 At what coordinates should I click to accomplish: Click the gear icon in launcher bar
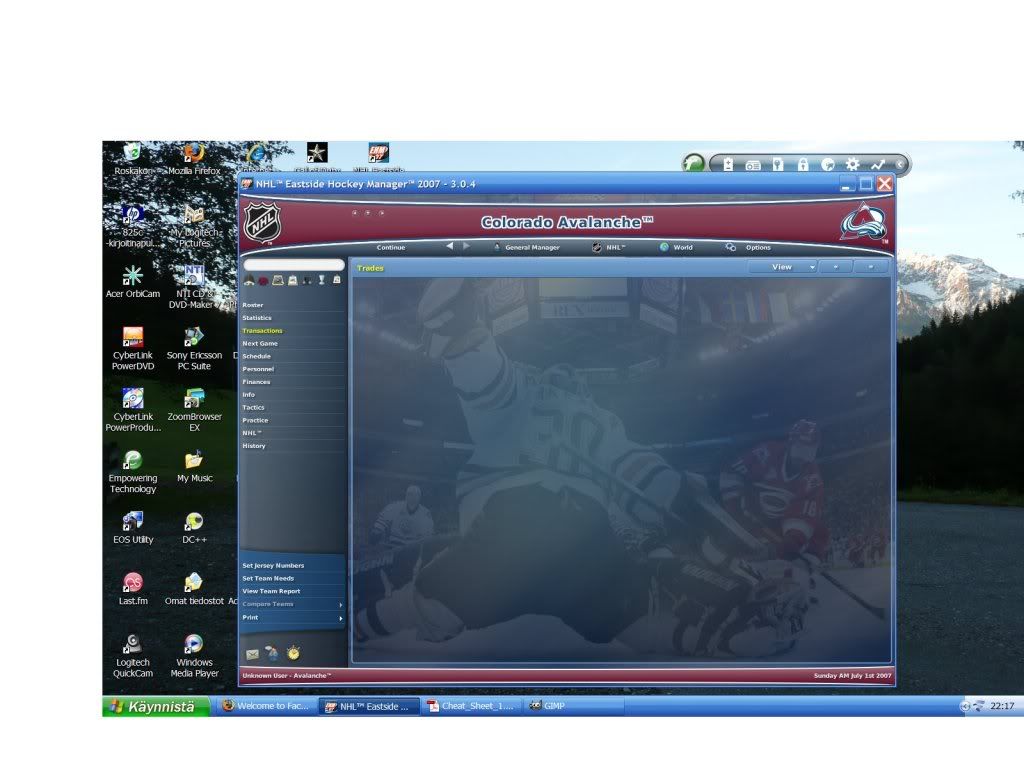(852, 165)
